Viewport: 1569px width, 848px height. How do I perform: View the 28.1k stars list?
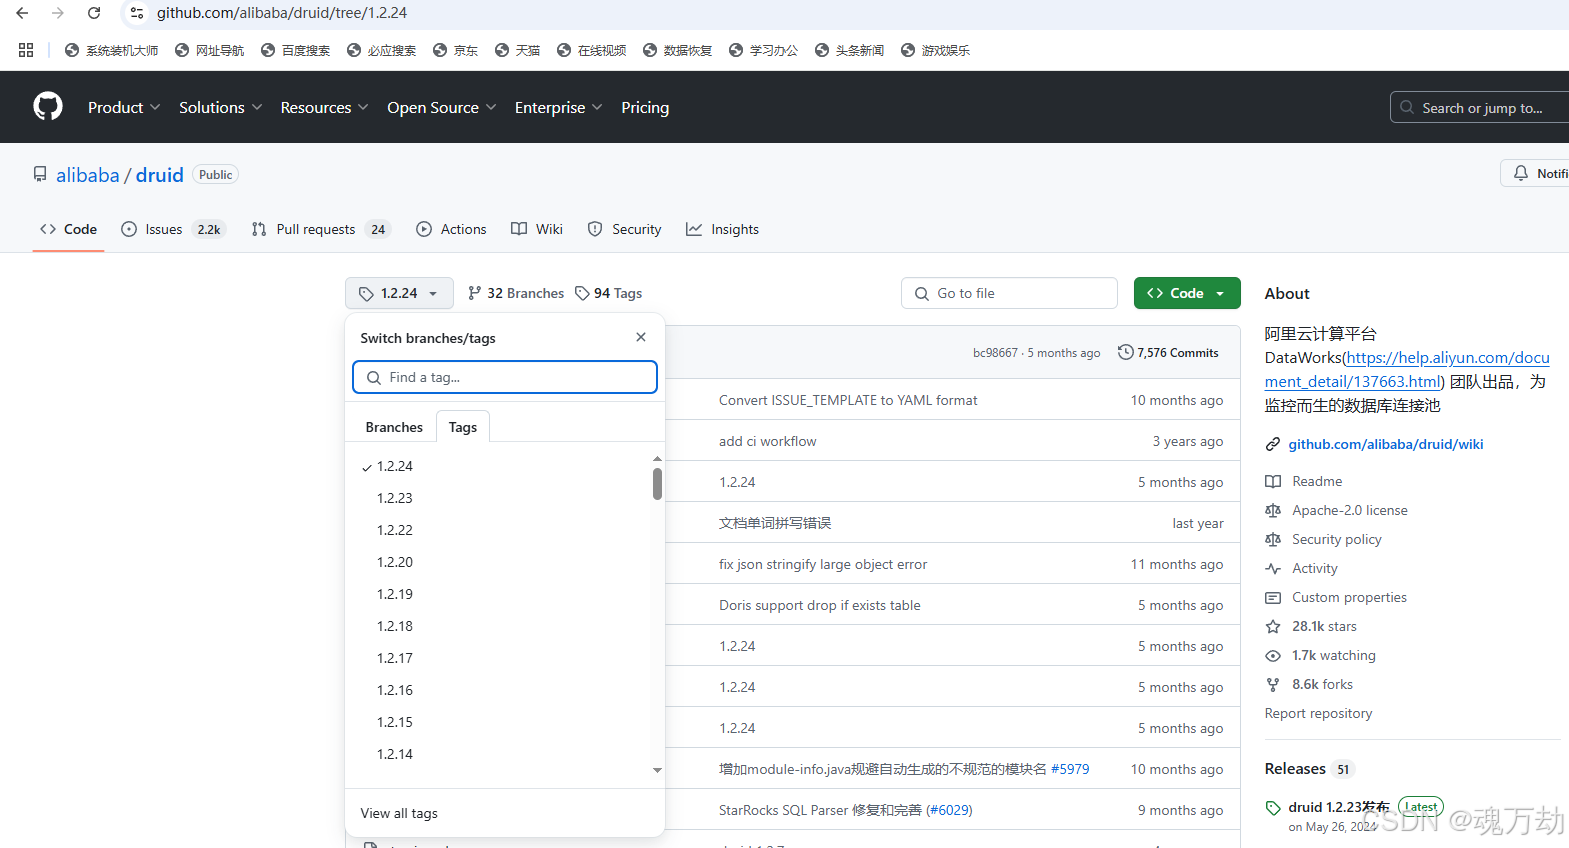pyautogui.click(x=1324, y=626)
